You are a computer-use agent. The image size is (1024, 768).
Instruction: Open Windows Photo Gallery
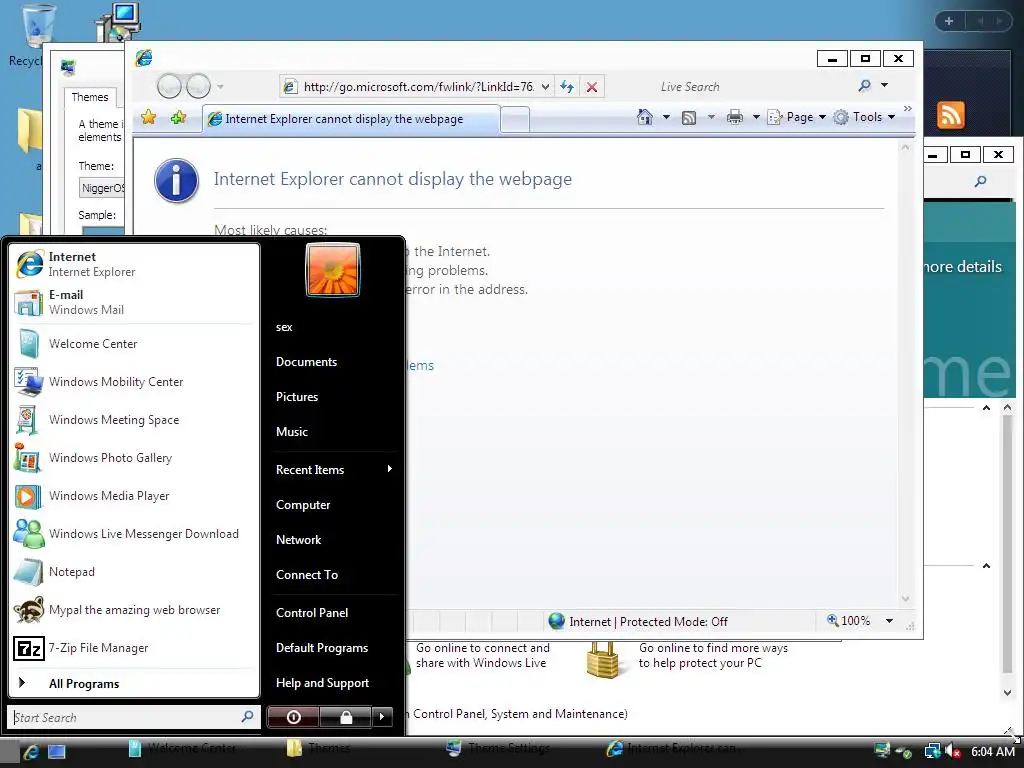pyautogui.click(x=134, y=458)
